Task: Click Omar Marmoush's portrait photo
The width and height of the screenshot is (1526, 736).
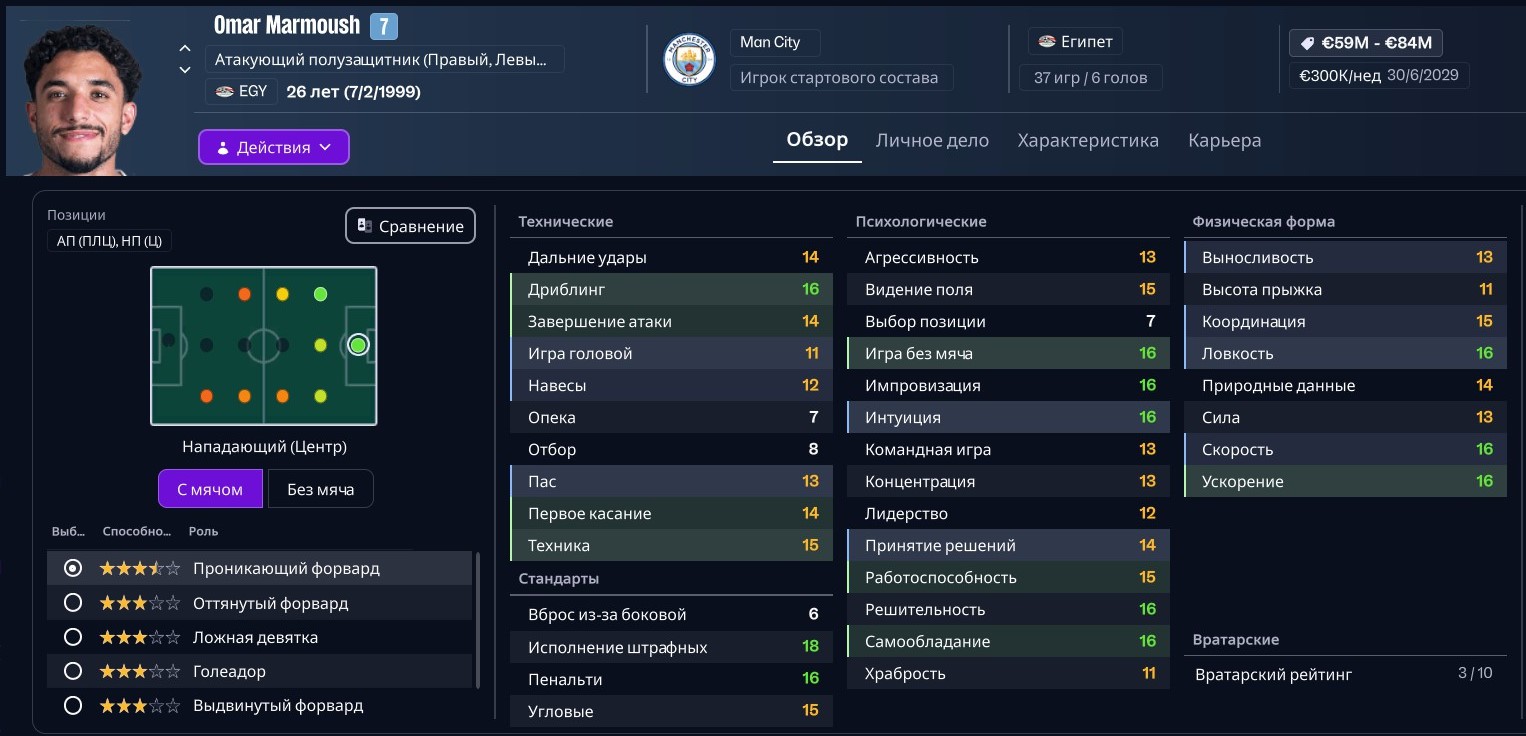Action: 81,98
